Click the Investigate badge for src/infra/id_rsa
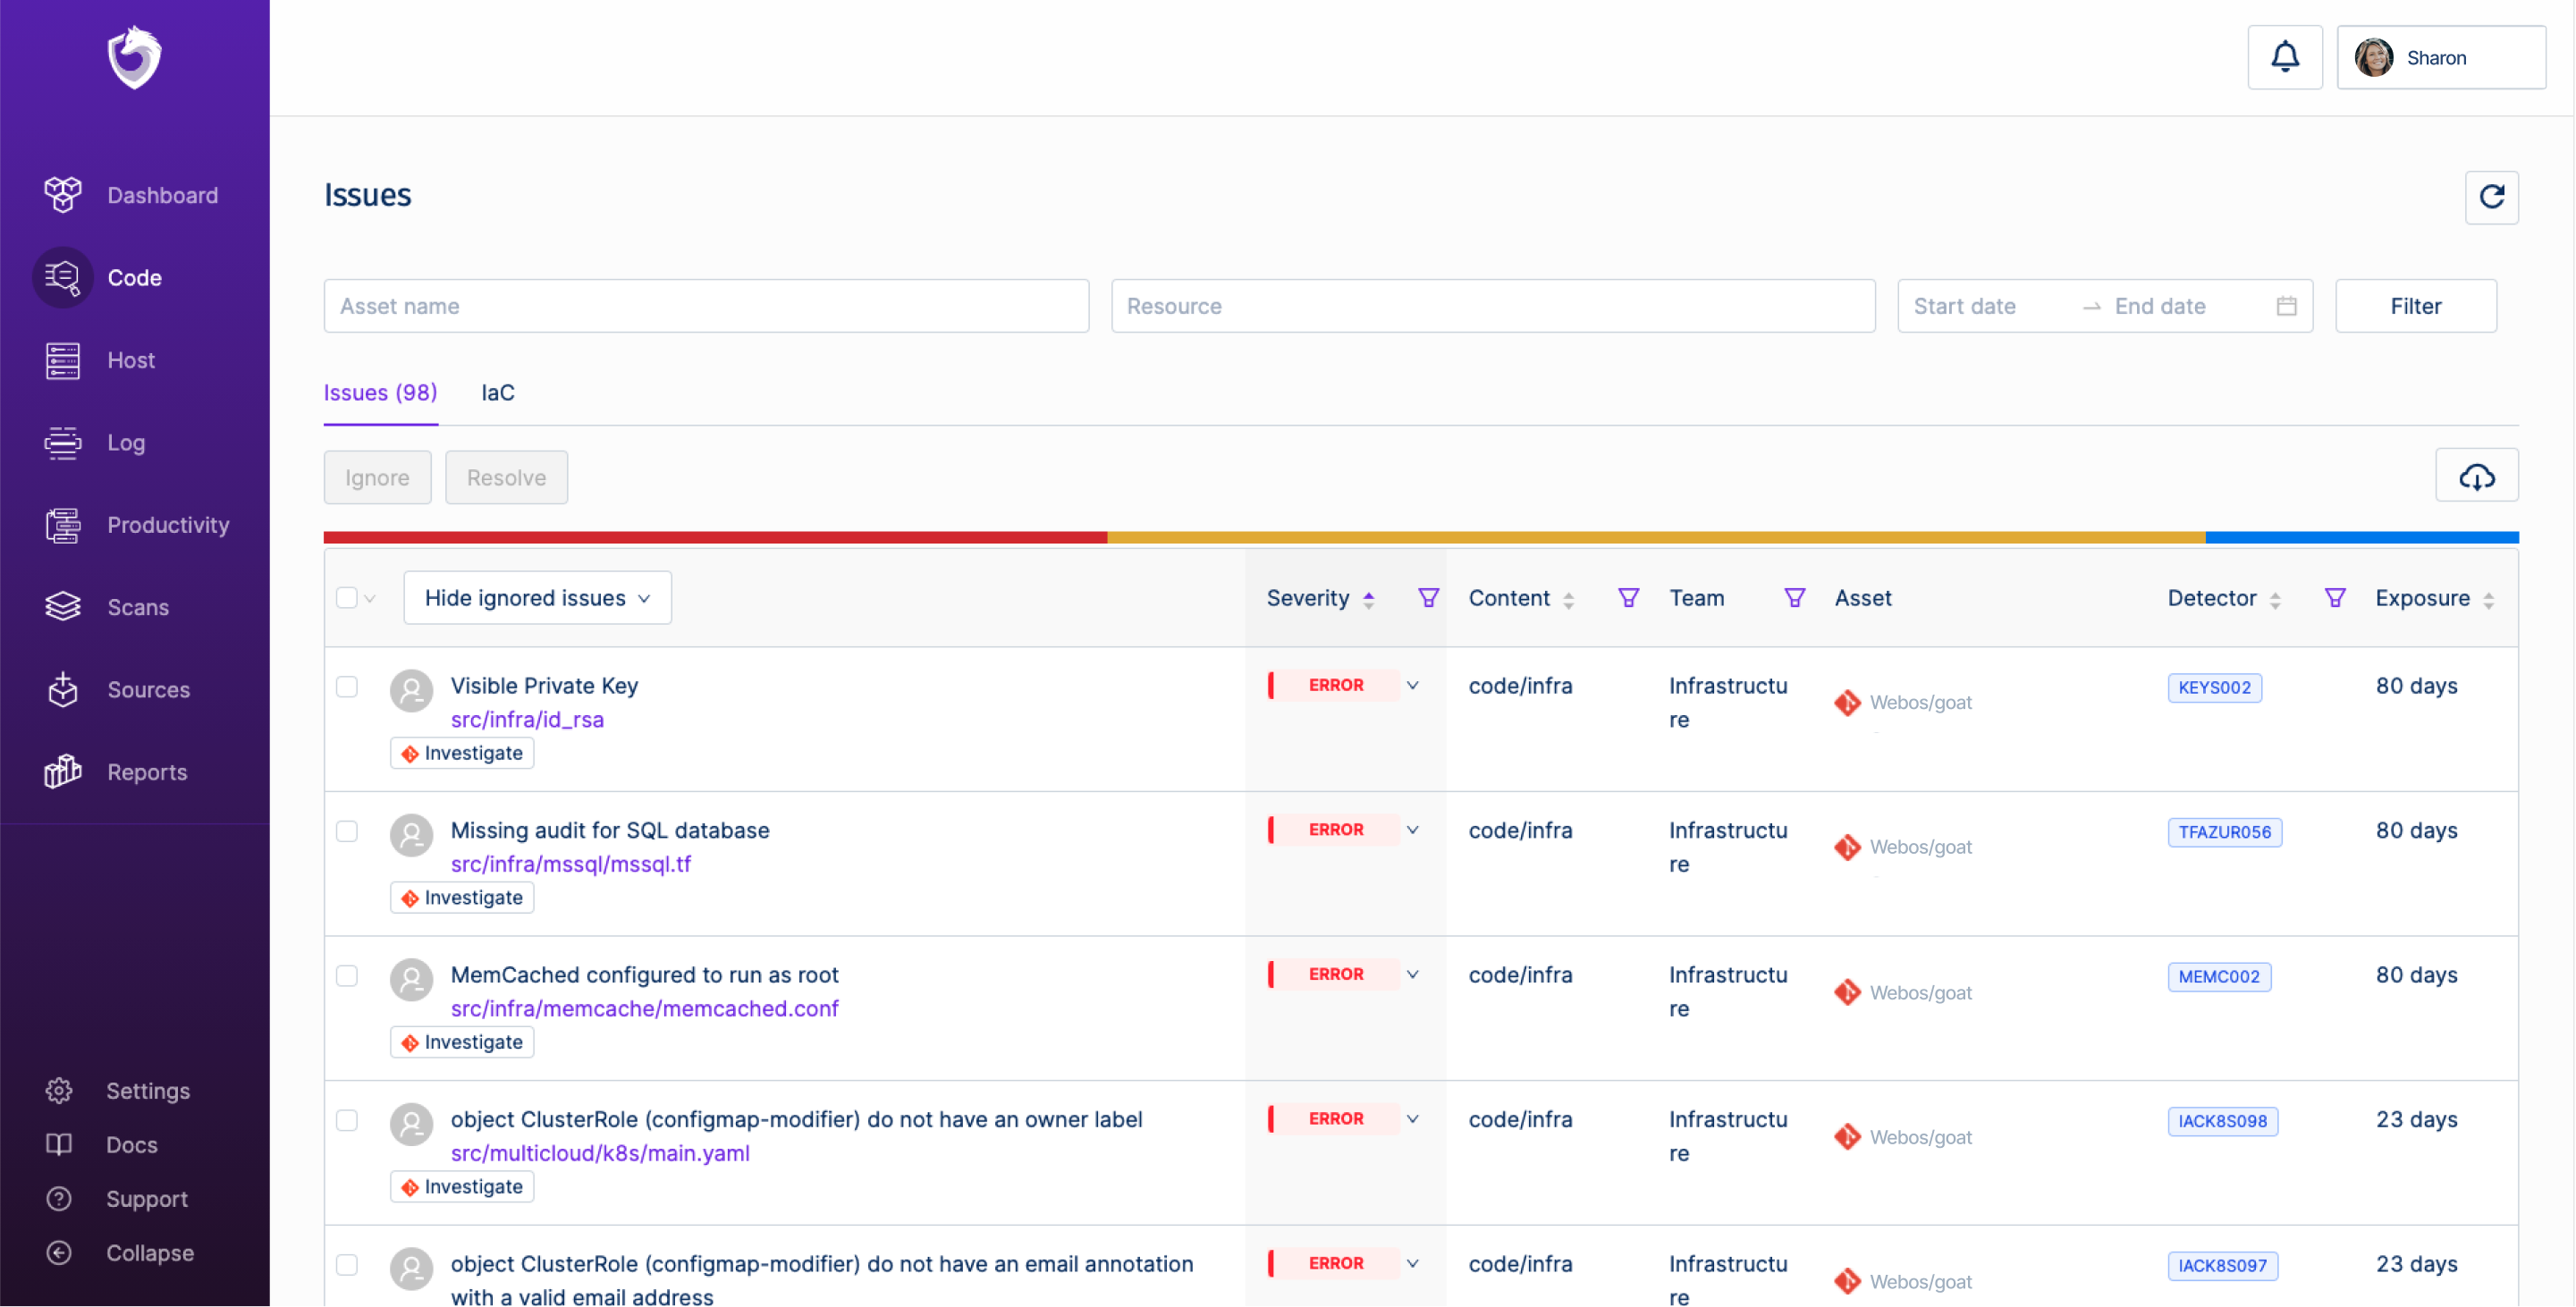 click(461, 752)
